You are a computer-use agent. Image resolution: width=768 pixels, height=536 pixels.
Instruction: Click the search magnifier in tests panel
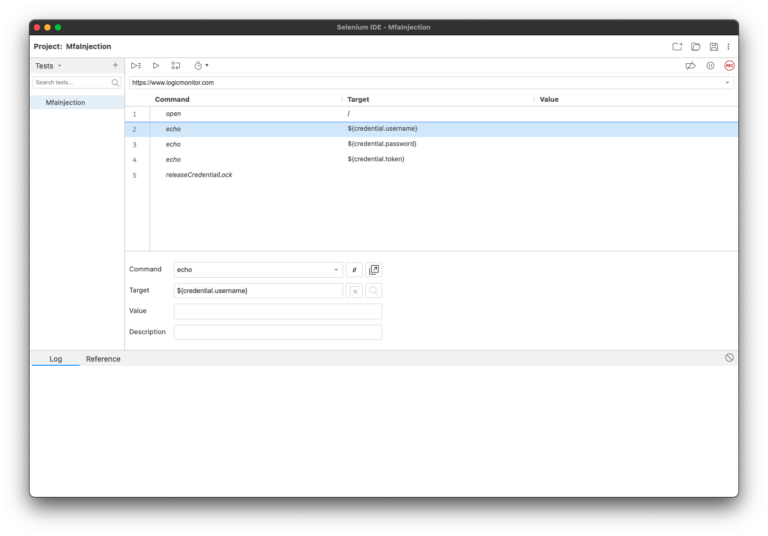(115, 82)
